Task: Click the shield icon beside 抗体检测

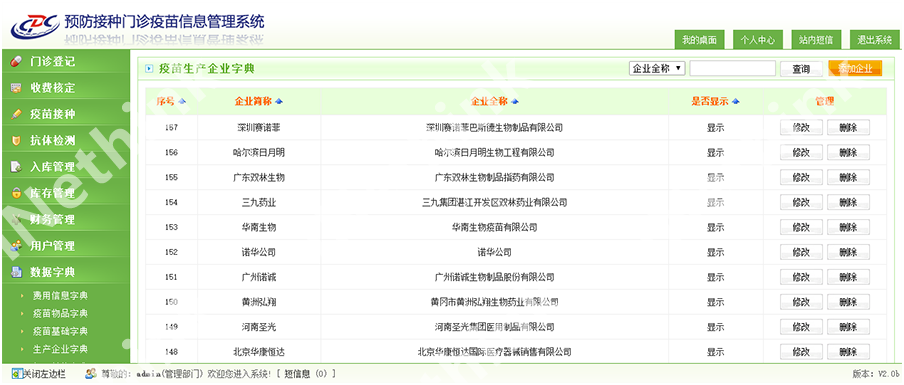Action: 16,141
